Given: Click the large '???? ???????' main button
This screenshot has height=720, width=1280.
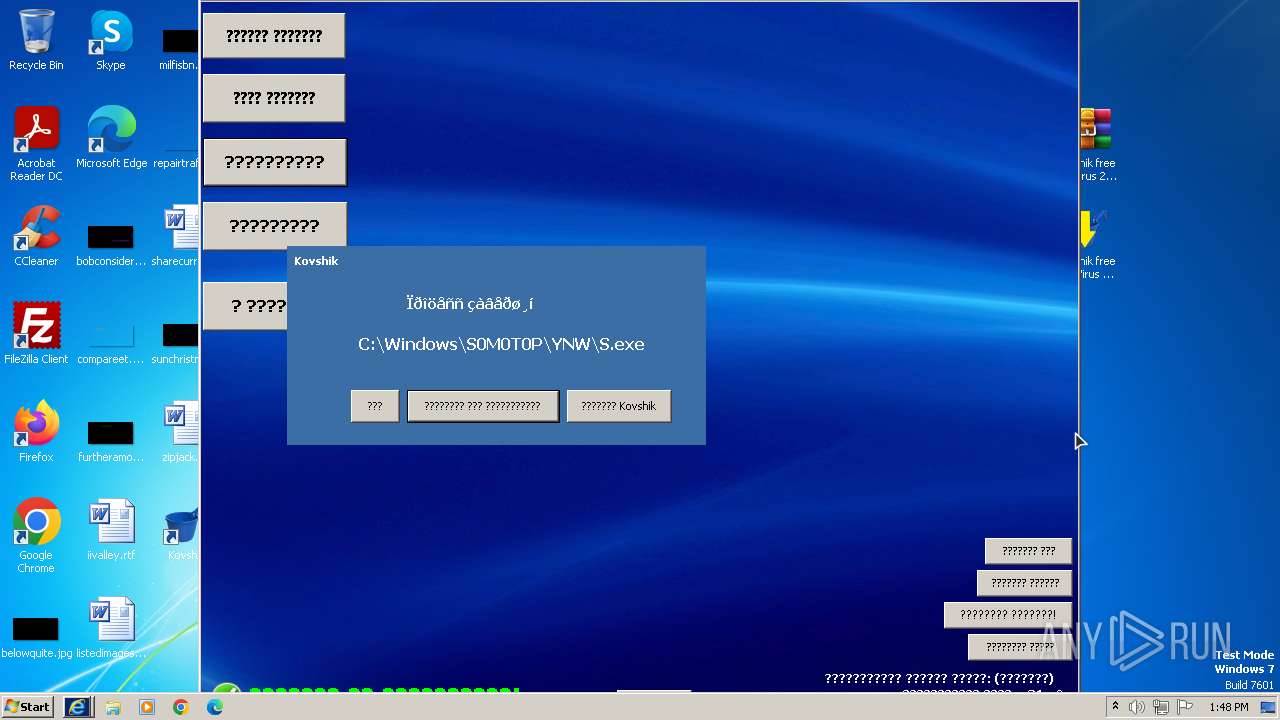Looking at the screenshot, I should (x=274, y=98).
